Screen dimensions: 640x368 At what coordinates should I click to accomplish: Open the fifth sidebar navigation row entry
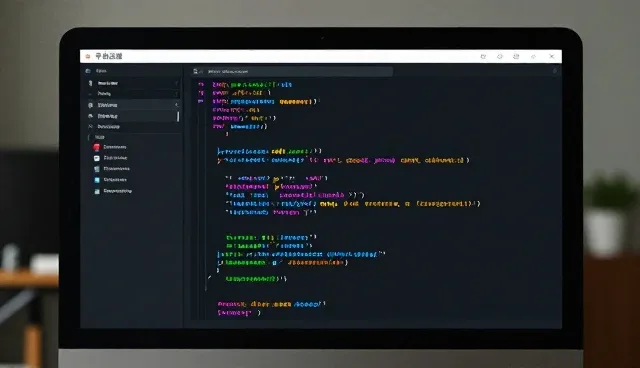pos(132,127)
